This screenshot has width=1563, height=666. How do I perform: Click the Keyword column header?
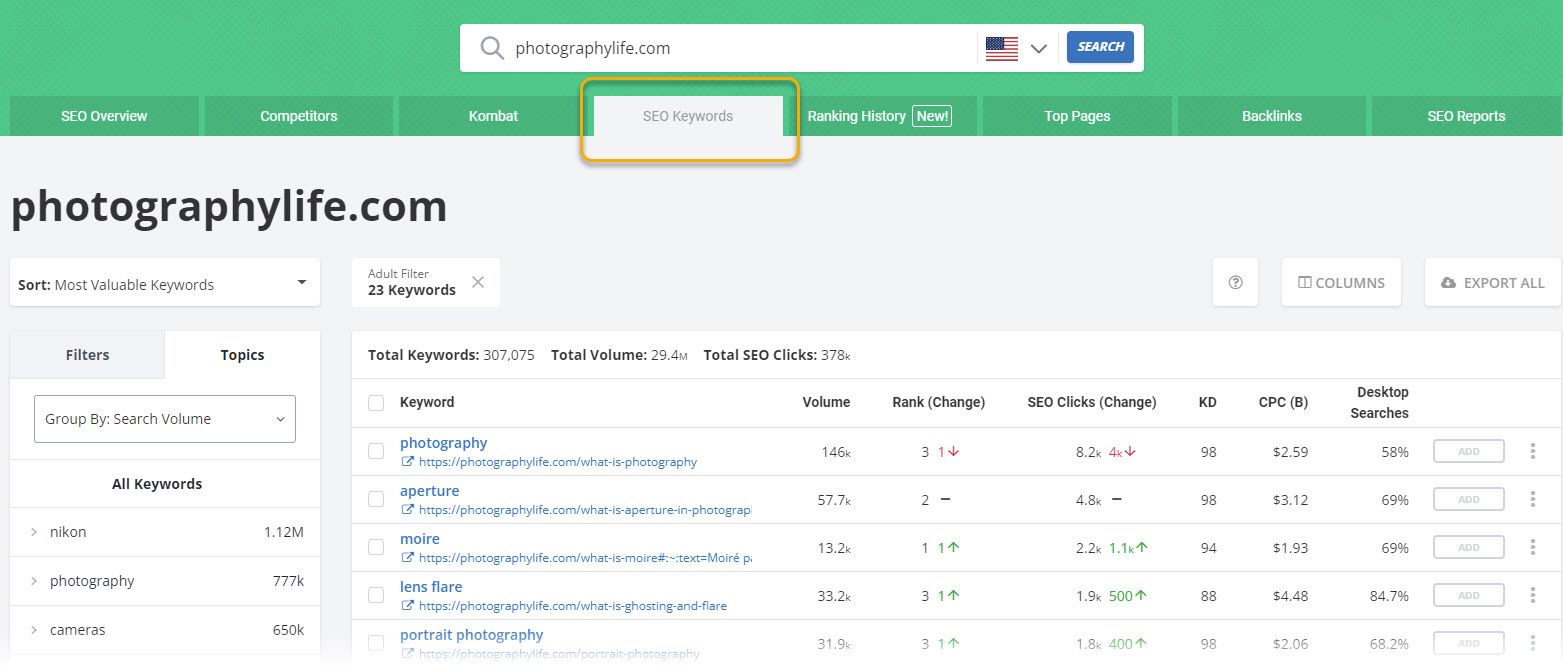tap(427, 402)
